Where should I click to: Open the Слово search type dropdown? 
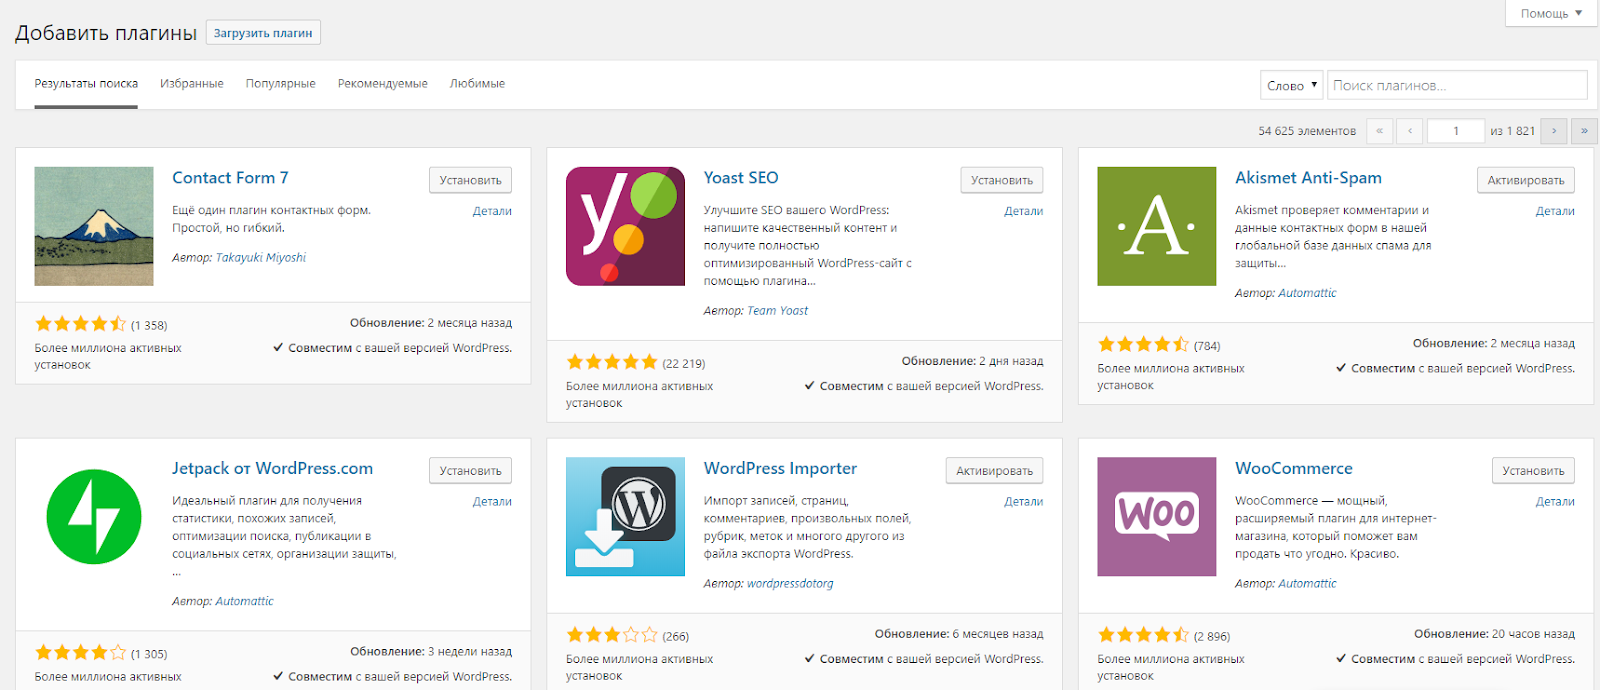(1291, 86)
